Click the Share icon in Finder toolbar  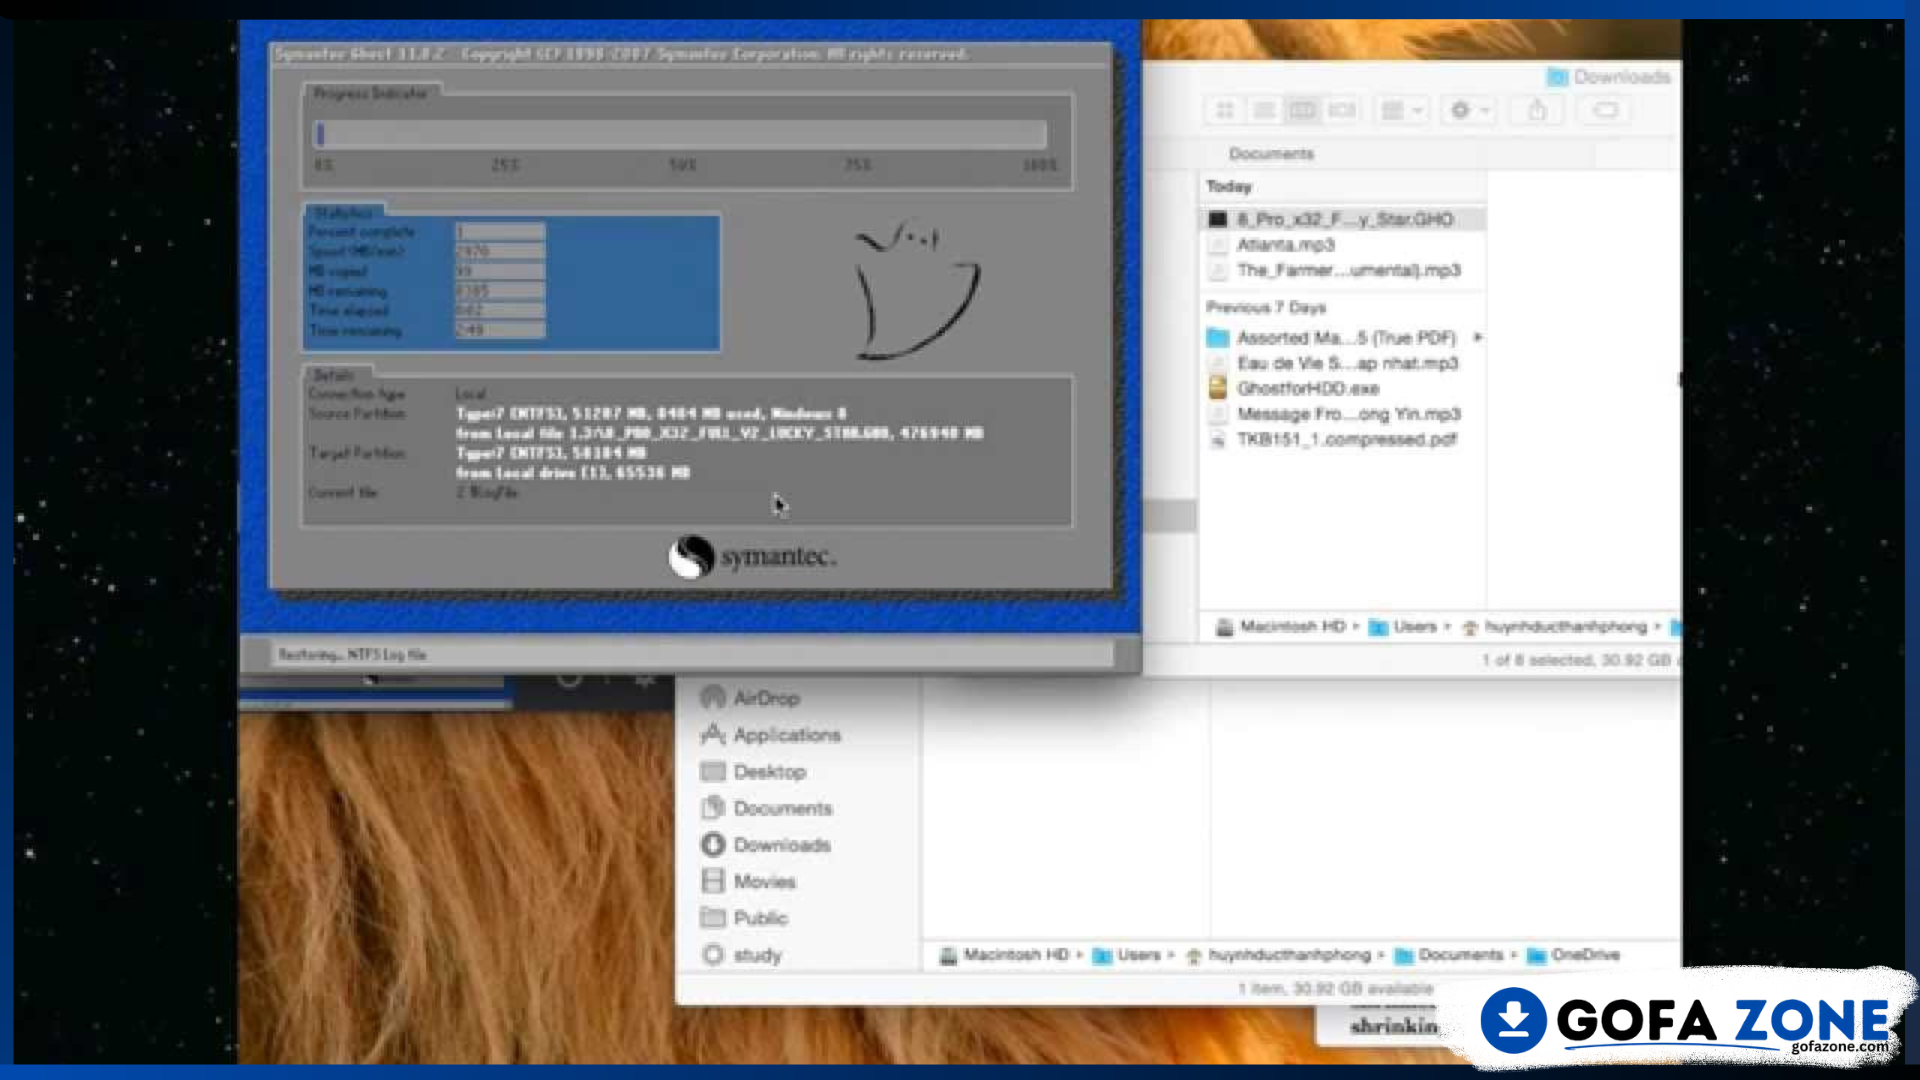(1537, 110)
